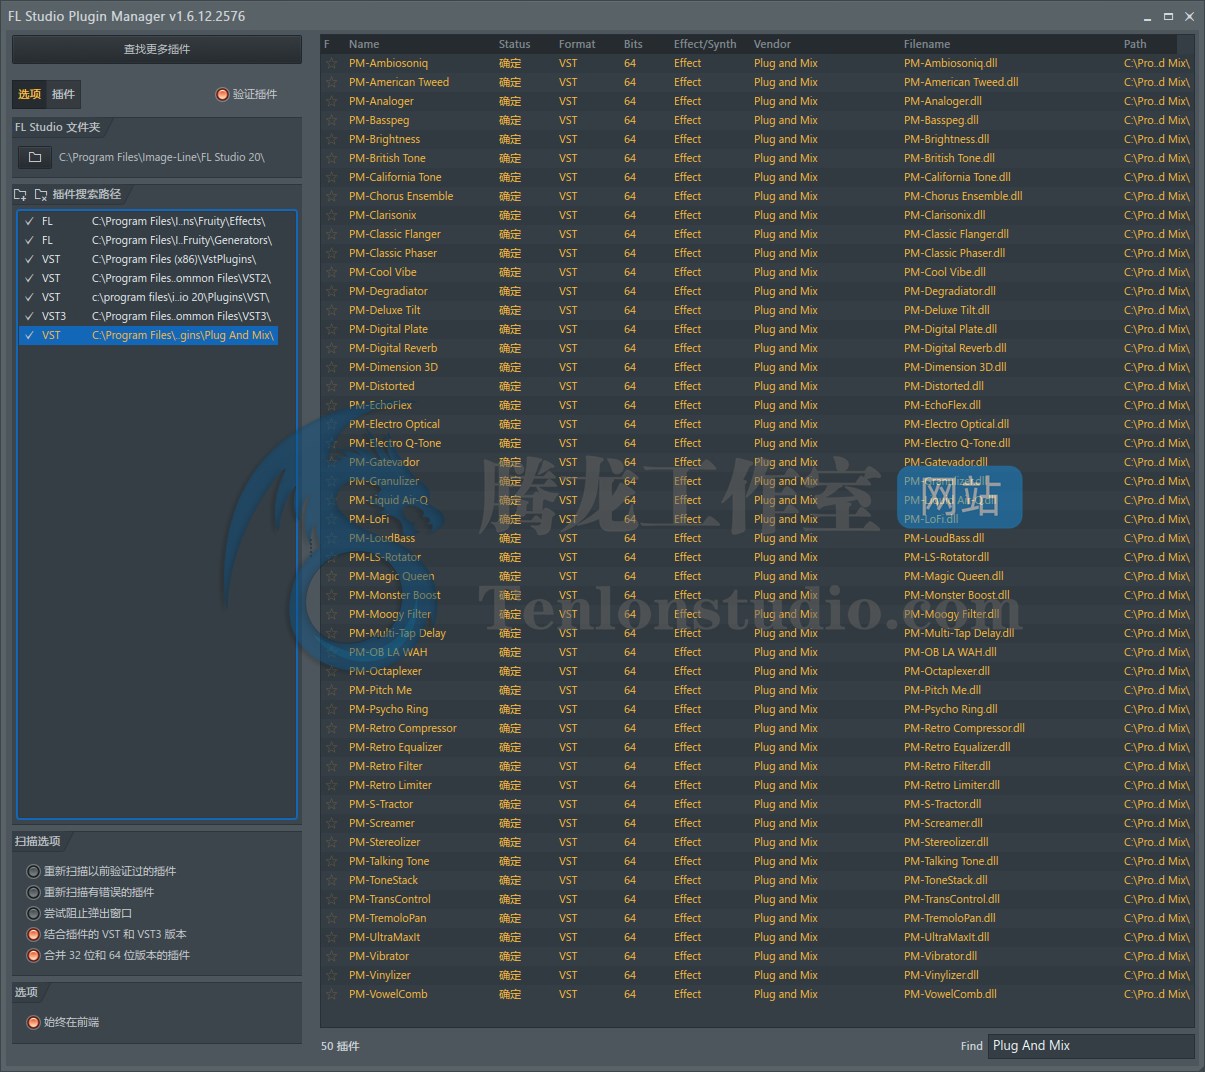Click the F favorites column header
Viewport: 1205px width, 1072px height.
pyautogui.click(x=327, y=44)
